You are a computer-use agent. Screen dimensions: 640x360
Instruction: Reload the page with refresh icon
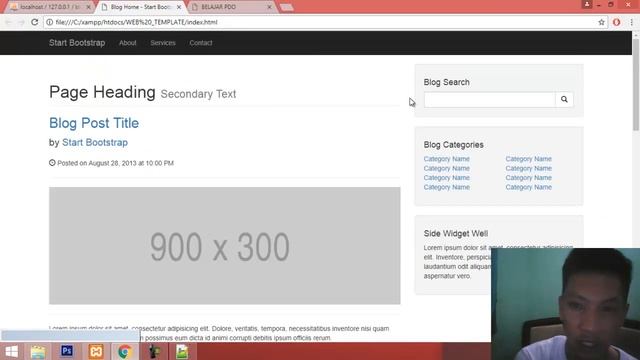tap(35, 22)
